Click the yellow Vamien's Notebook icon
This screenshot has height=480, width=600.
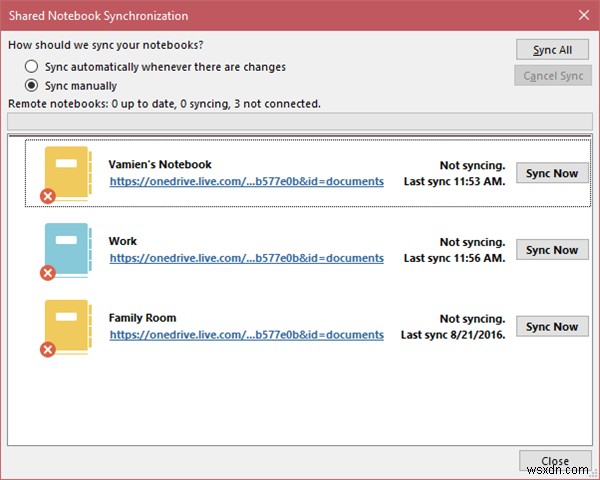click(66, 174)
